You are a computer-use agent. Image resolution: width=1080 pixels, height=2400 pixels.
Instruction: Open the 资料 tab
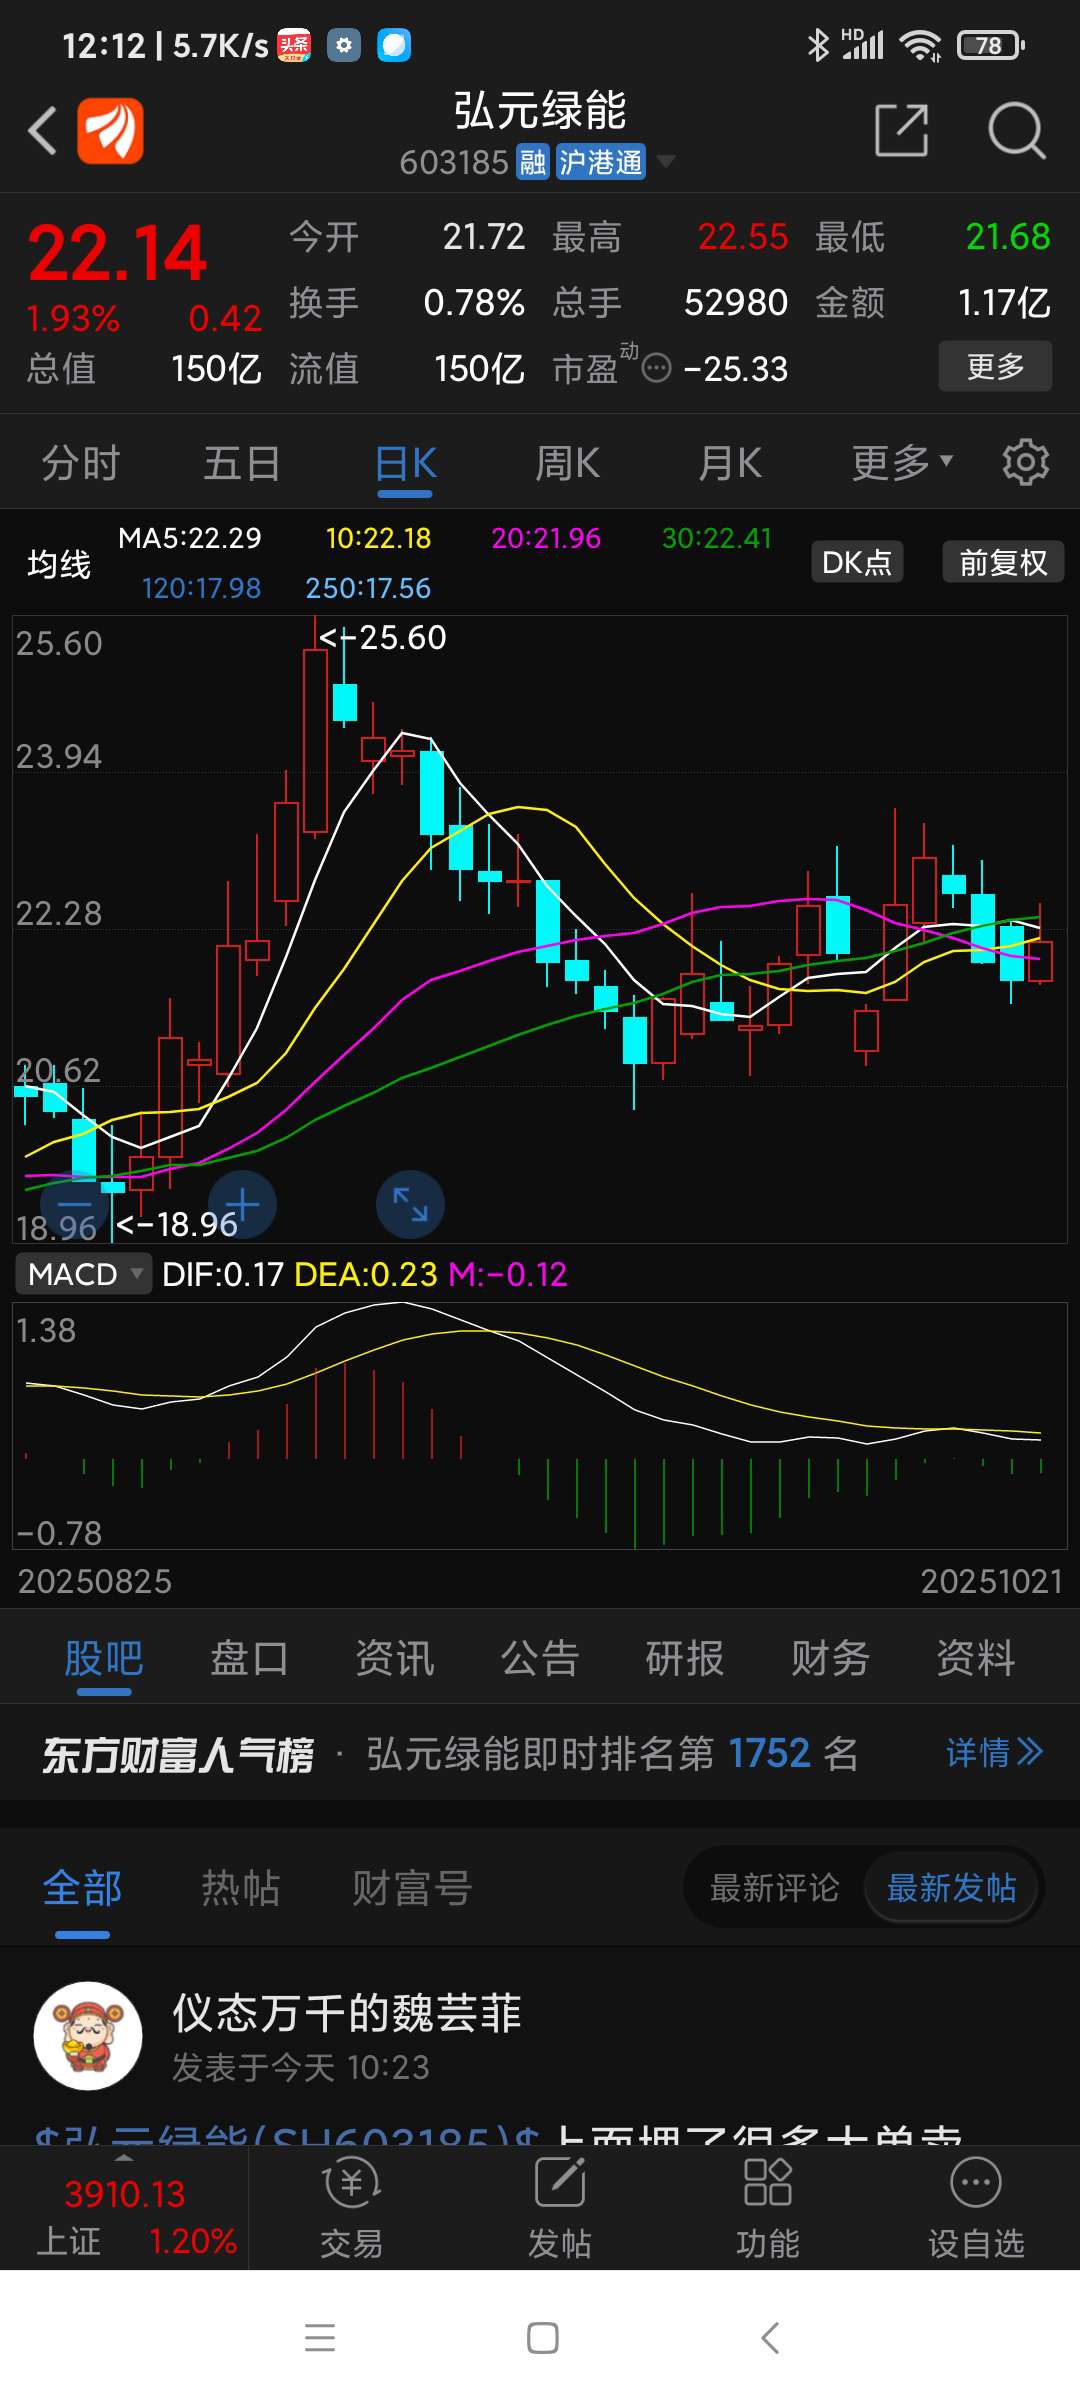[976, 1657]
